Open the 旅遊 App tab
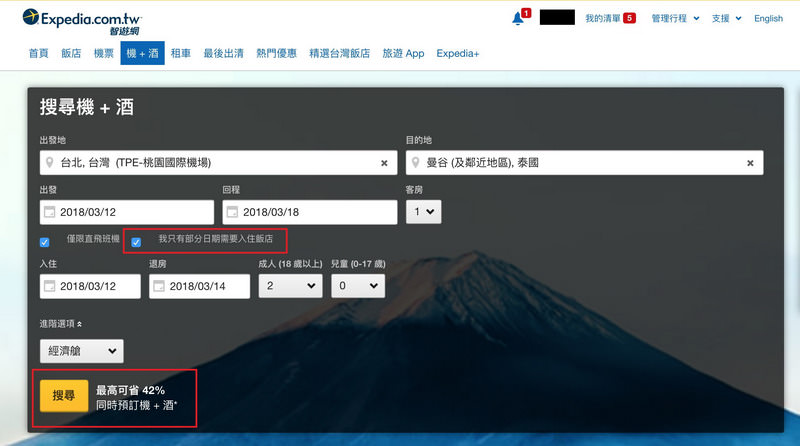The width and height of the screenshot is (800, 446). click(403, 53)
